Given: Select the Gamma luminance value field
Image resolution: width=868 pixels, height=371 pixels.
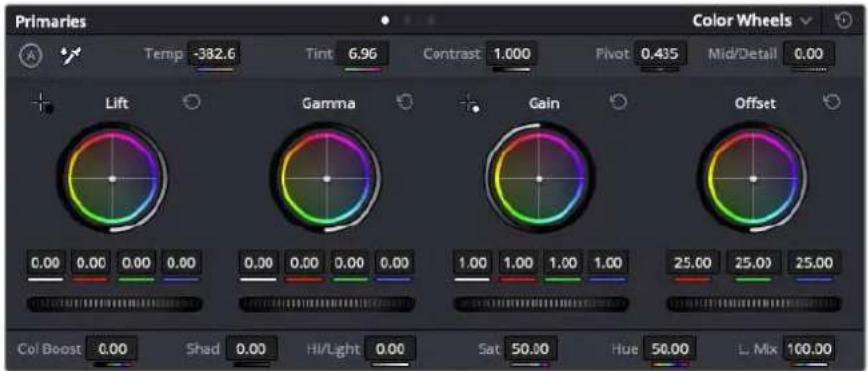Looking at the screenshot, I should pyautogui.click(x=258, y=263).
